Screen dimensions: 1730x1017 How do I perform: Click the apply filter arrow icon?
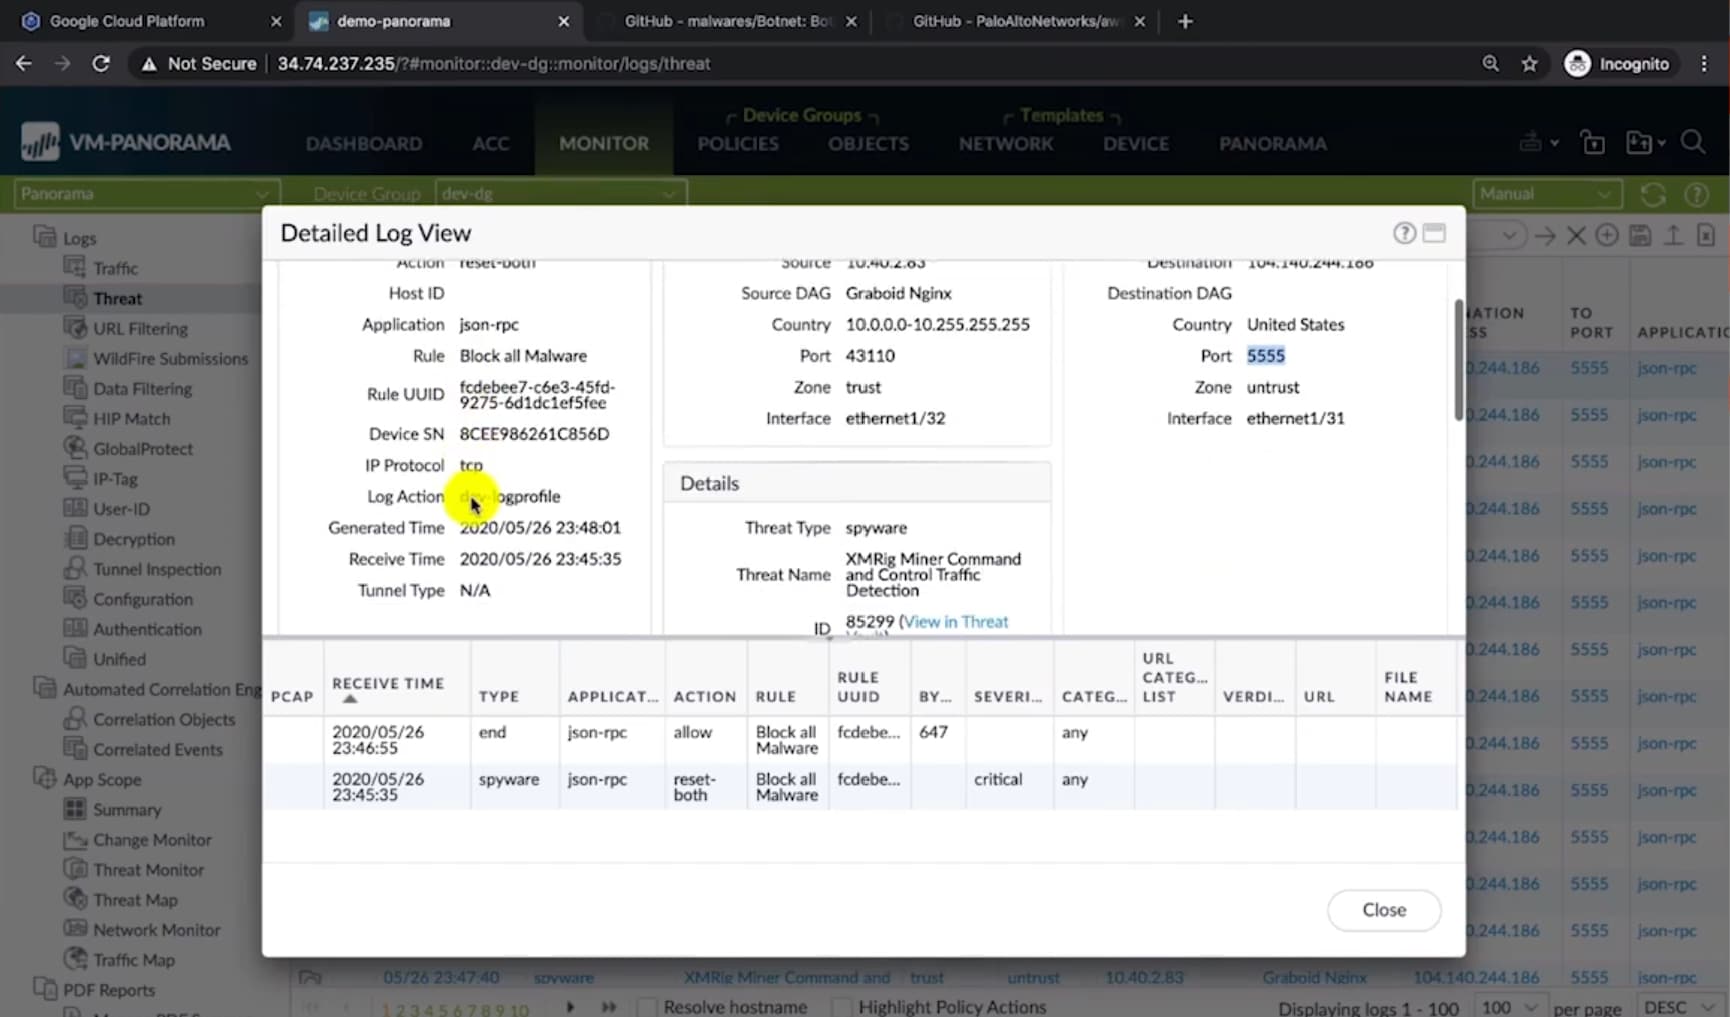click(x=1545, y=235)
